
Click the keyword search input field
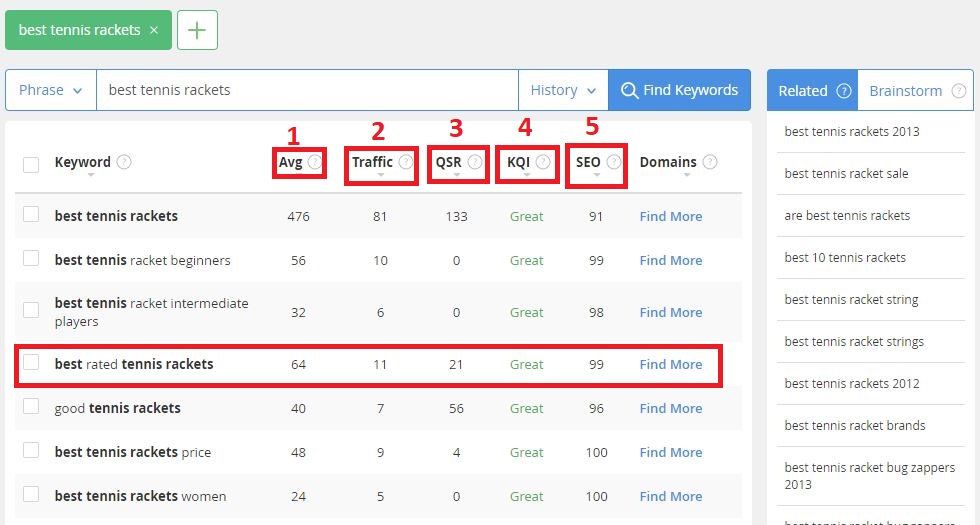[307, 90]
